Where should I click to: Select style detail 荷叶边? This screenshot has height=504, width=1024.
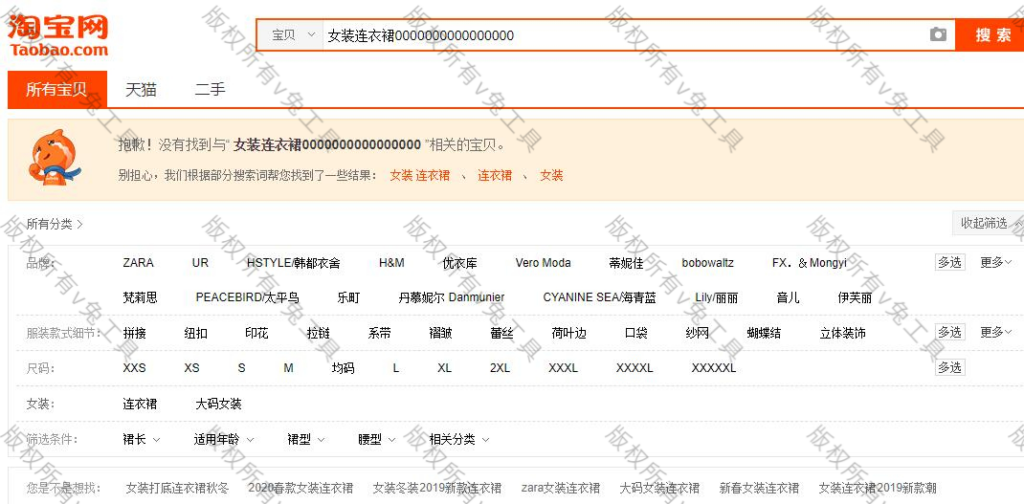point(569,333)
